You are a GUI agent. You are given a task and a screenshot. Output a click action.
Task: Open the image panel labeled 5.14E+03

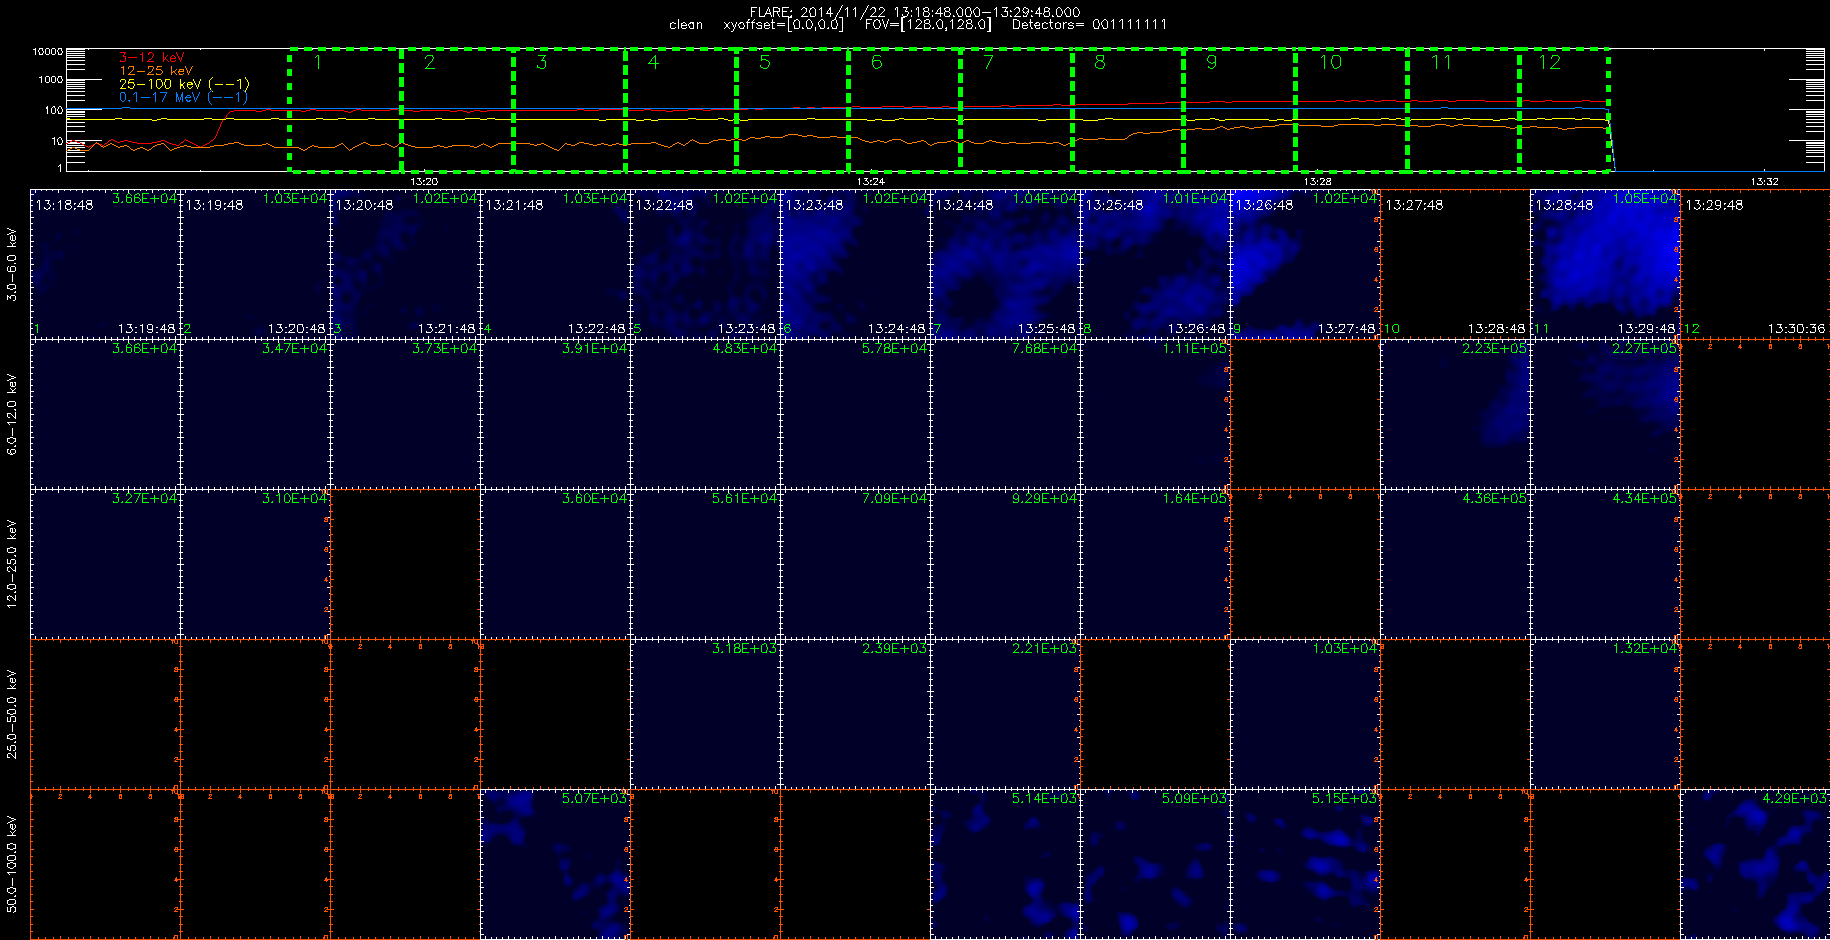pyautogui.click(x=1006, y=864)
